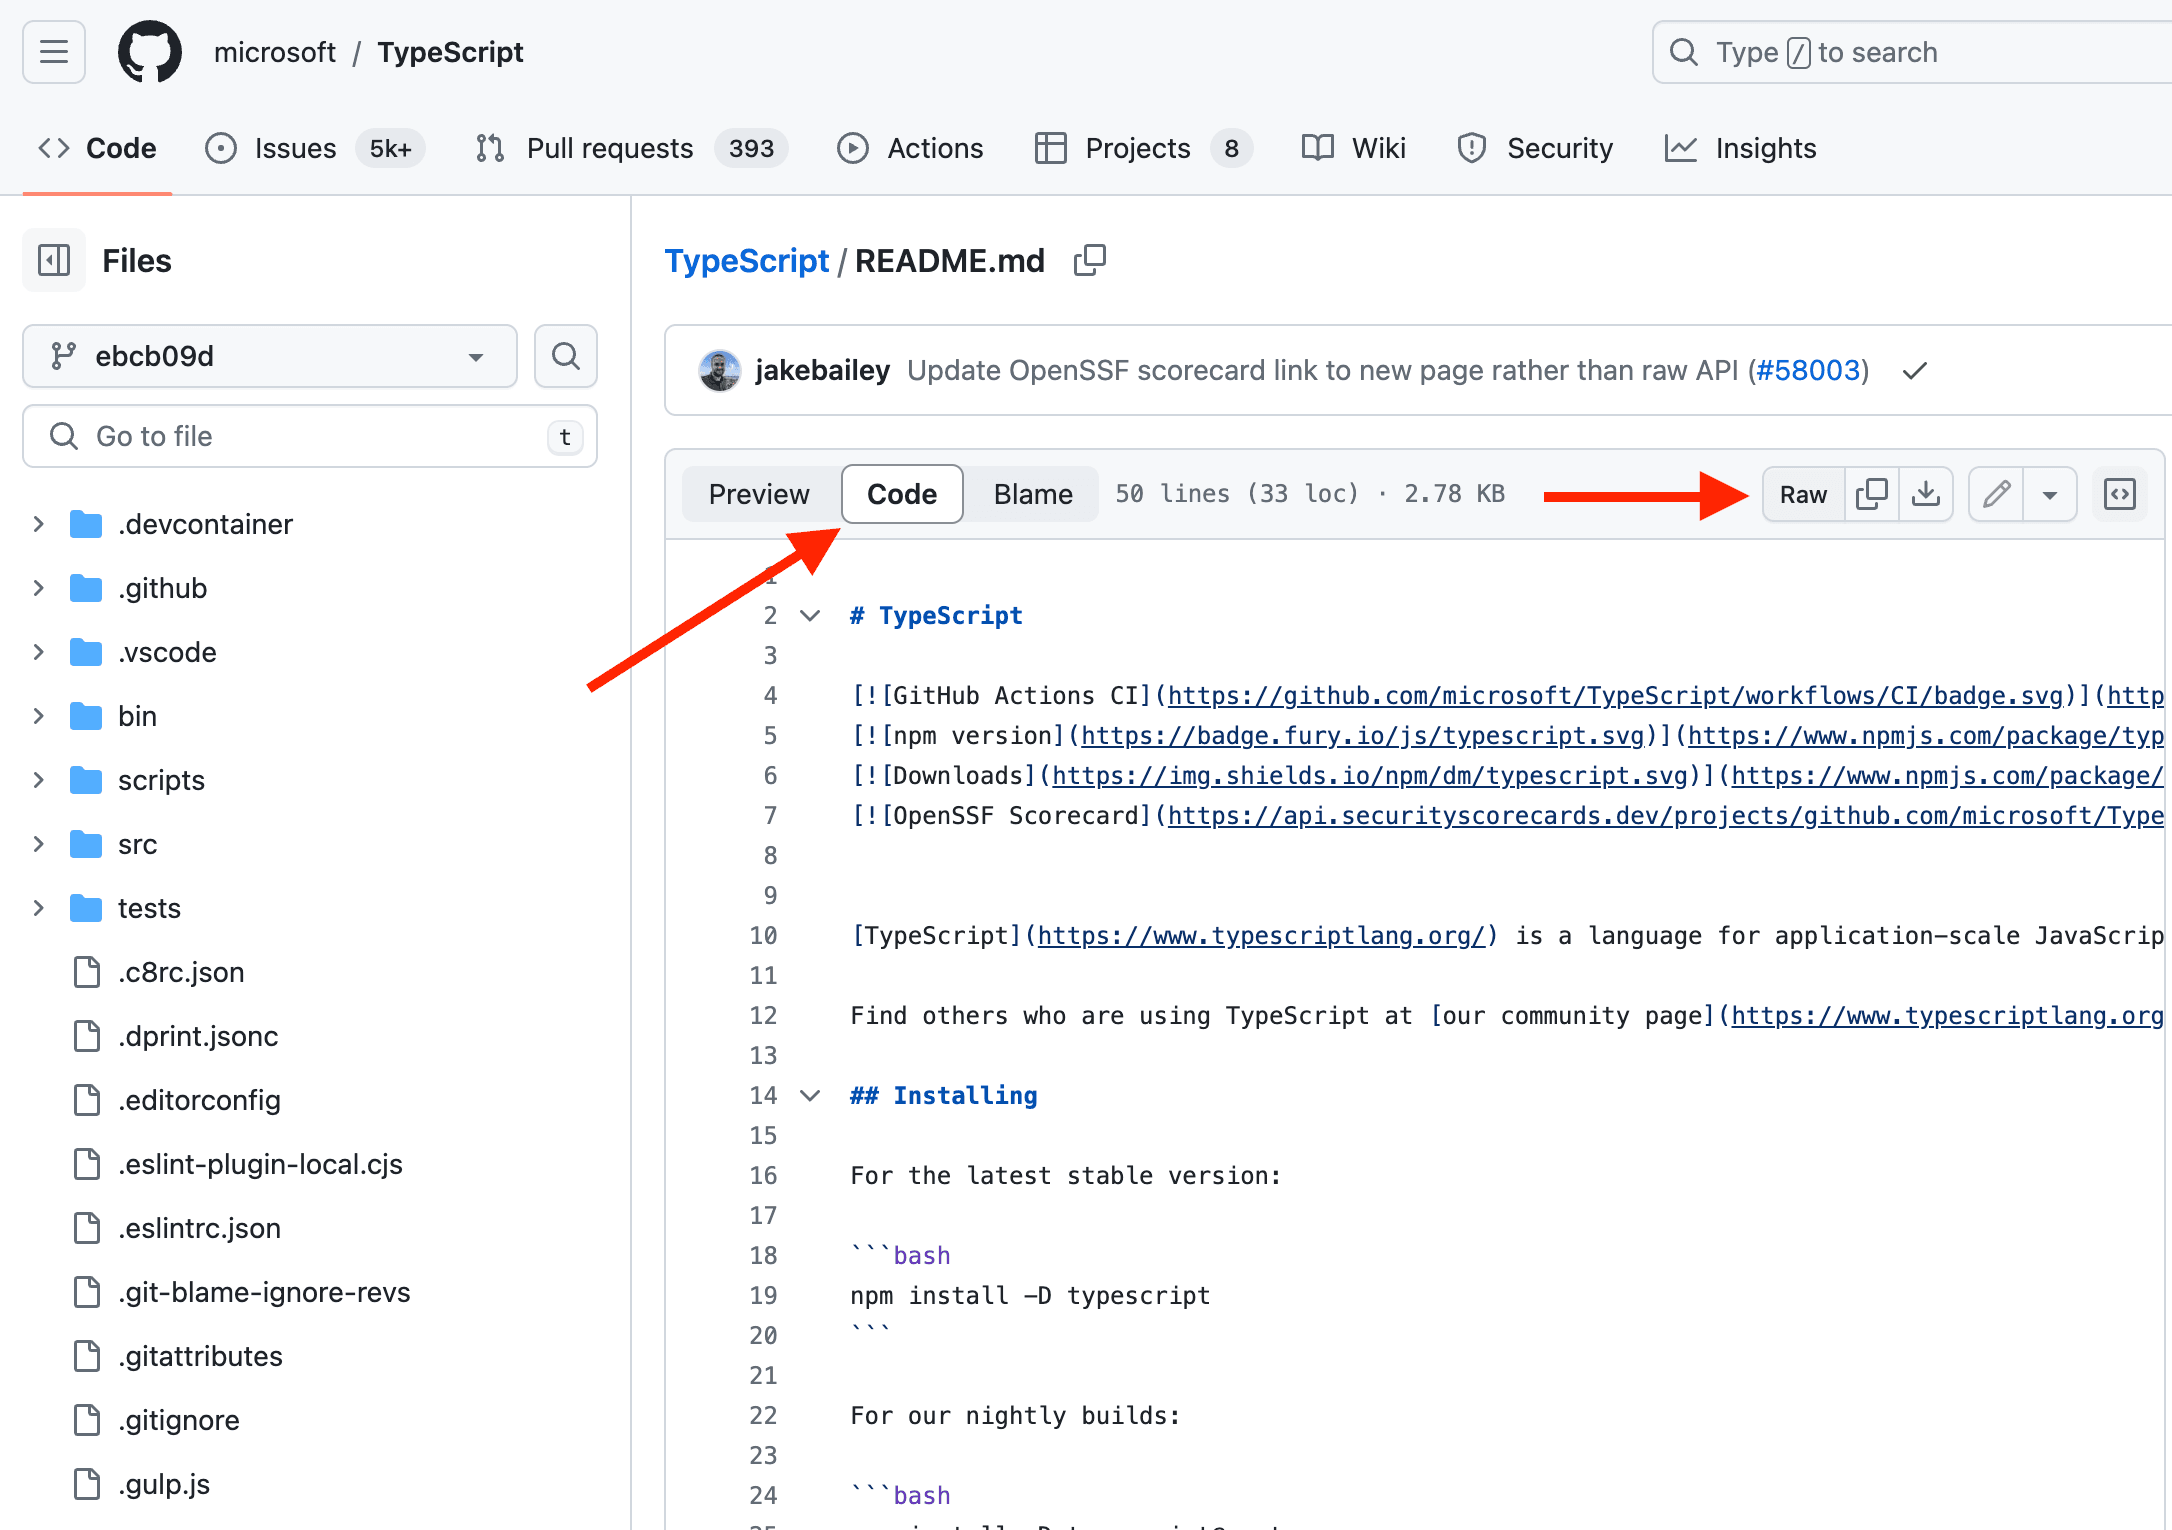Open the microsoft organization link
The width and height of the screenshot is (2172, 1530).
point(275,52)
